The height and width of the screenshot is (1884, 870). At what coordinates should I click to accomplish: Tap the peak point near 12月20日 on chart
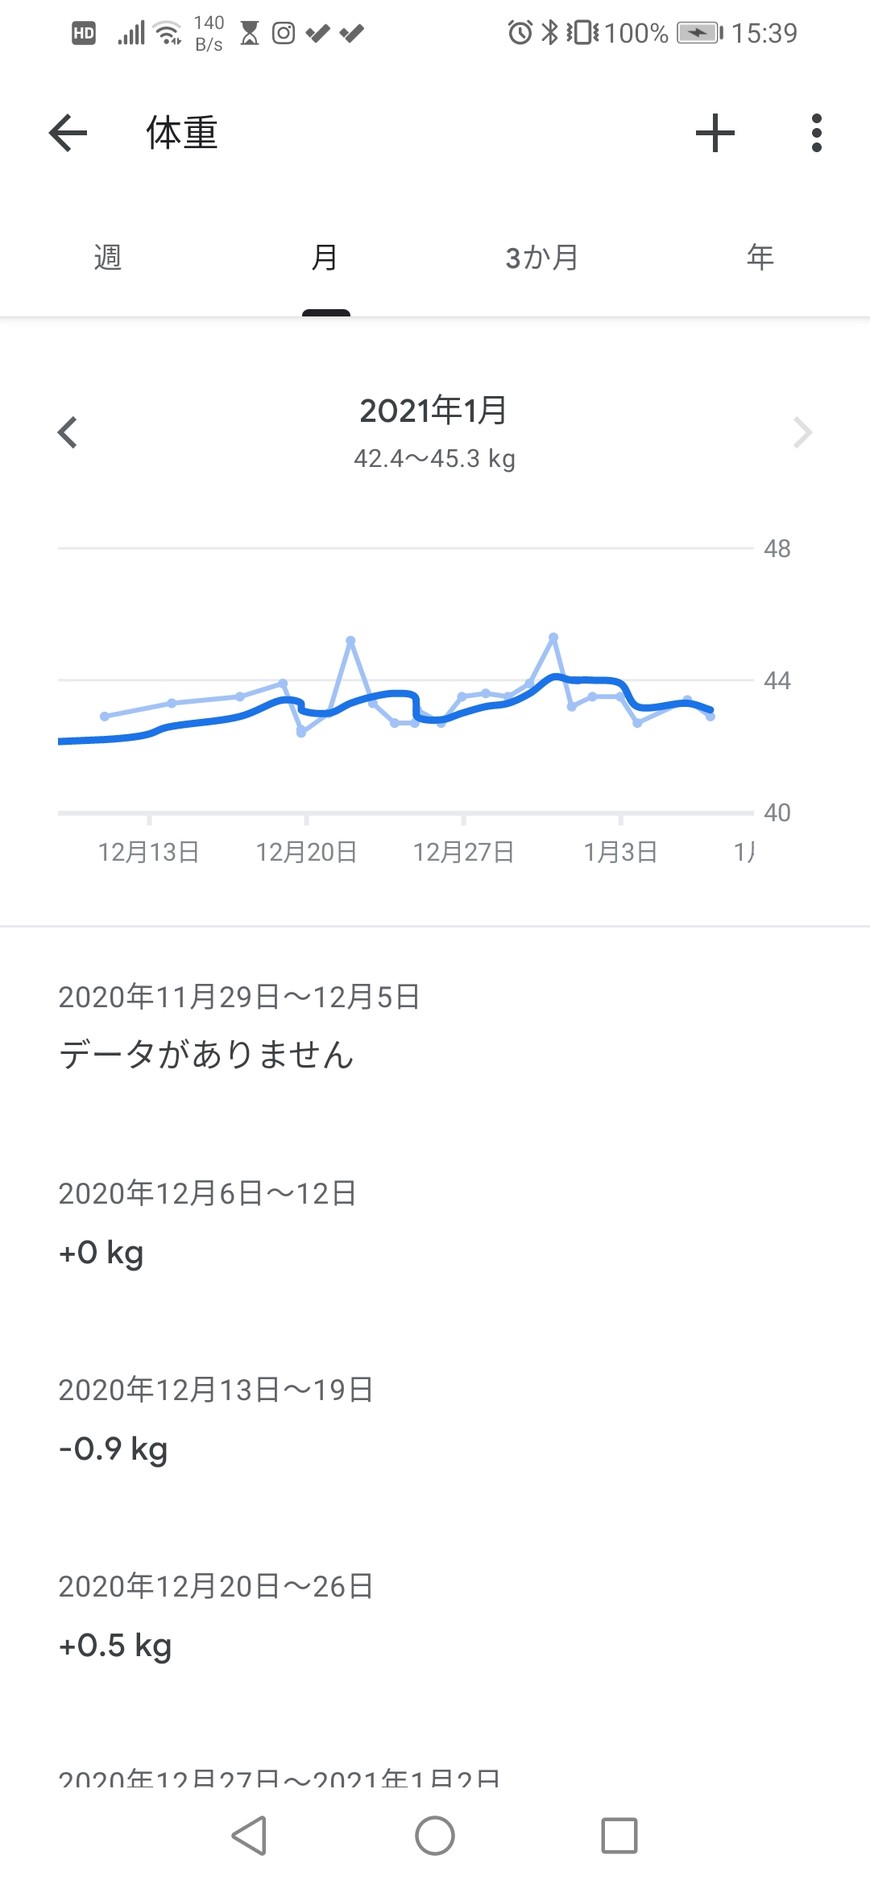click(x=351, y=640)
